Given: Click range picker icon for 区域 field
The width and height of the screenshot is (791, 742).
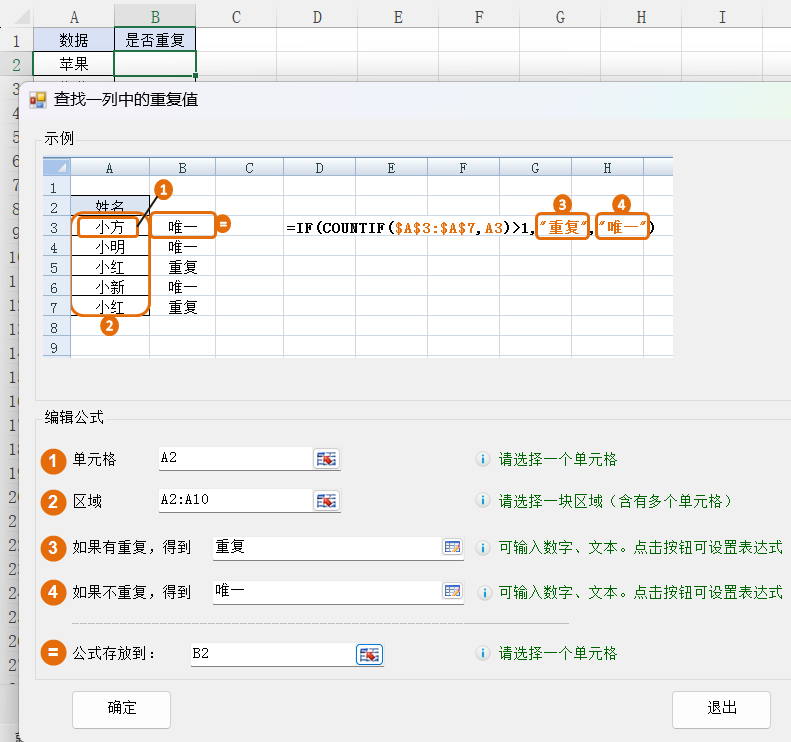Looking at the screenshot, I should click(x=327, y=501).
